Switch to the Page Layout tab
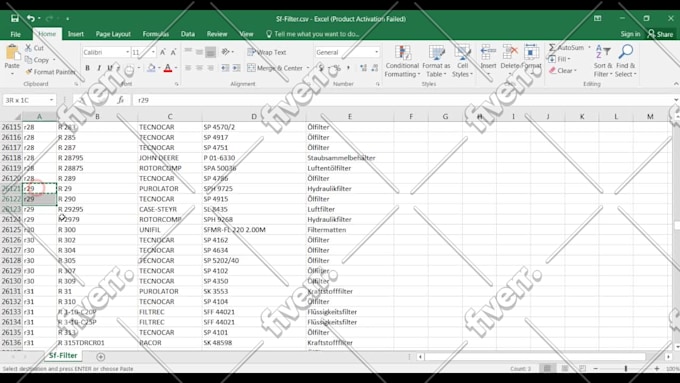The width and height of the screenshot is (680, 383). [x=113, y=34]
